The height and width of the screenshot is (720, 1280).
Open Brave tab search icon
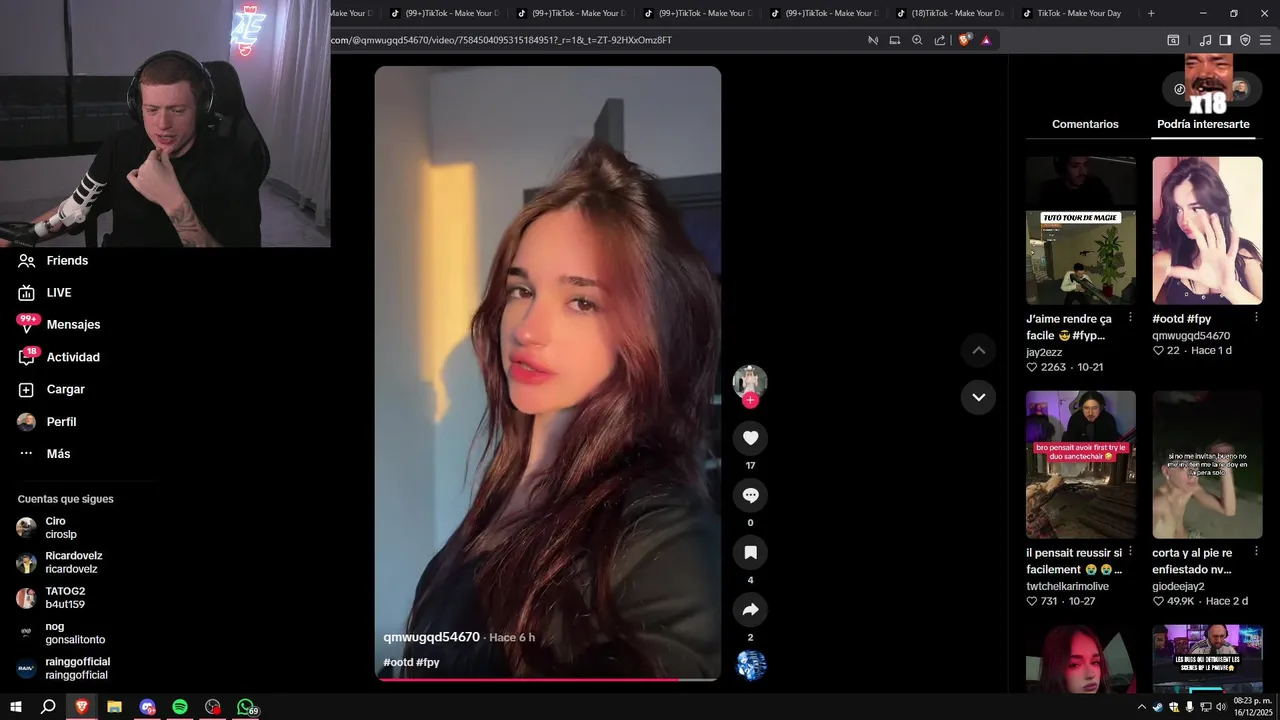point(1173,40)
